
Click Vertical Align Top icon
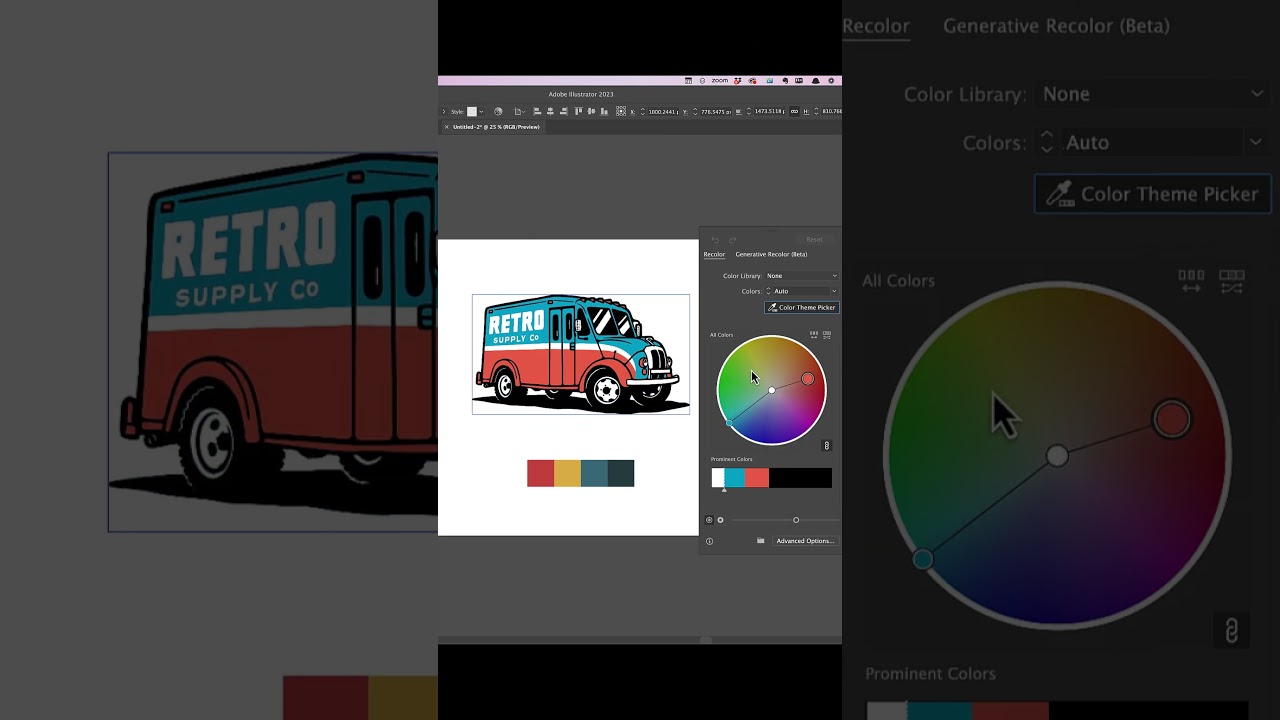coord(578,112)
